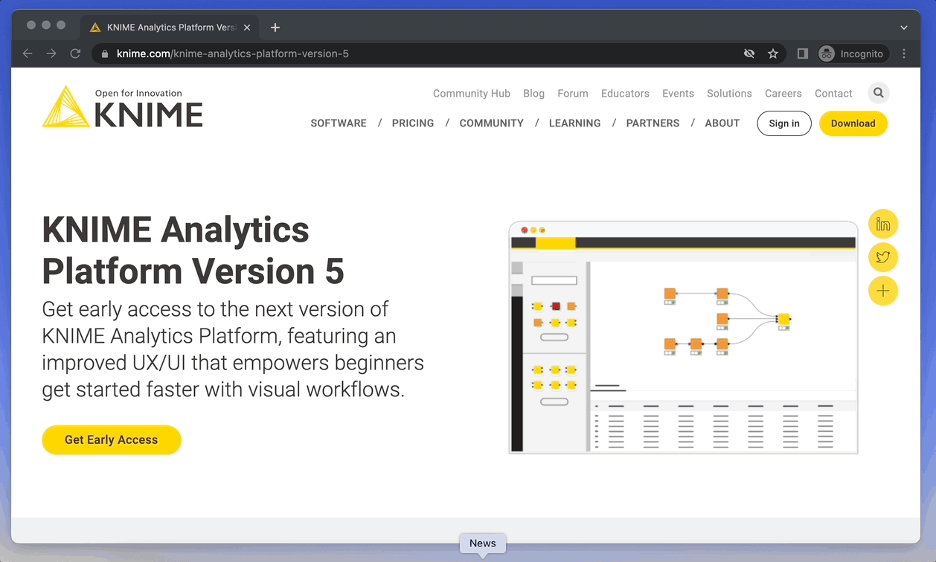Expand the tab search chevron
Viewport: 936px width, 562px height.
(x=904, y=27)
